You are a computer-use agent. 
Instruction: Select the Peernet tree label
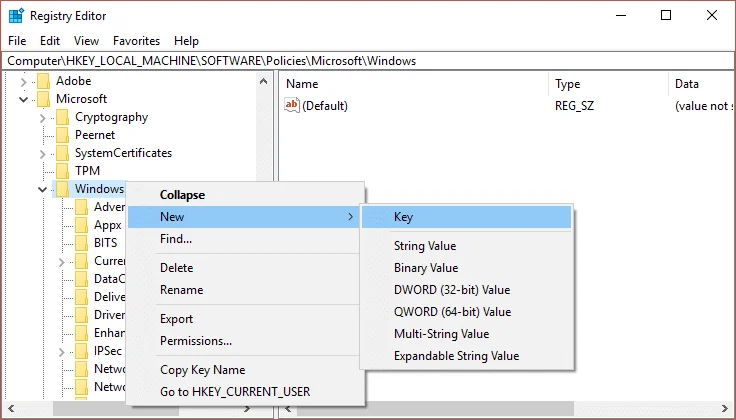coord(95,135)
